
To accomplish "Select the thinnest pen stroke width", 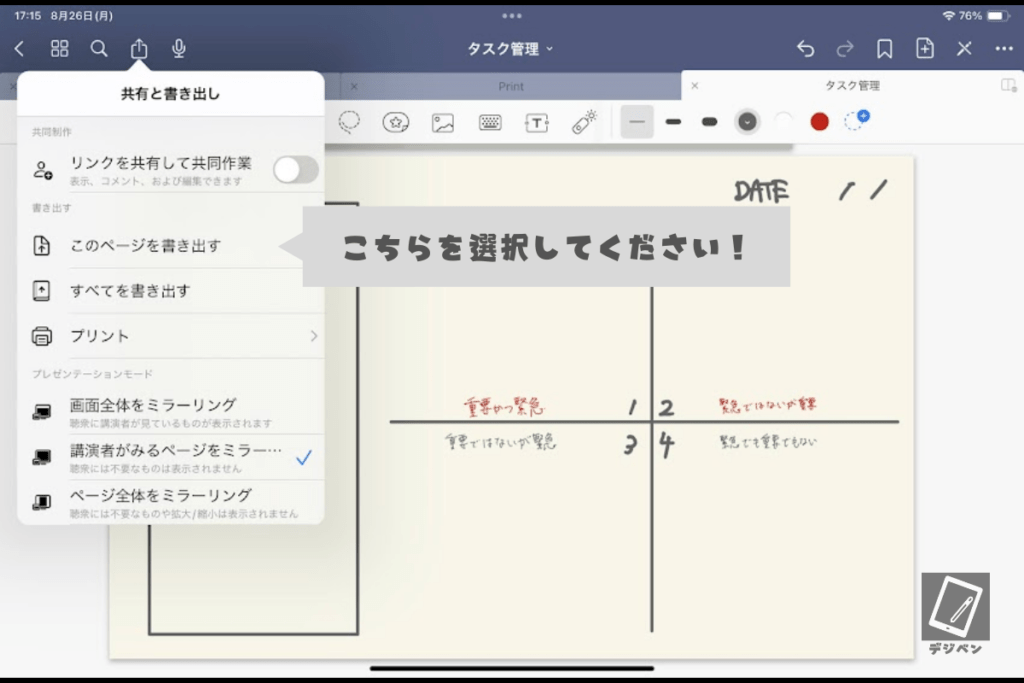I will (x=637, y=122).
